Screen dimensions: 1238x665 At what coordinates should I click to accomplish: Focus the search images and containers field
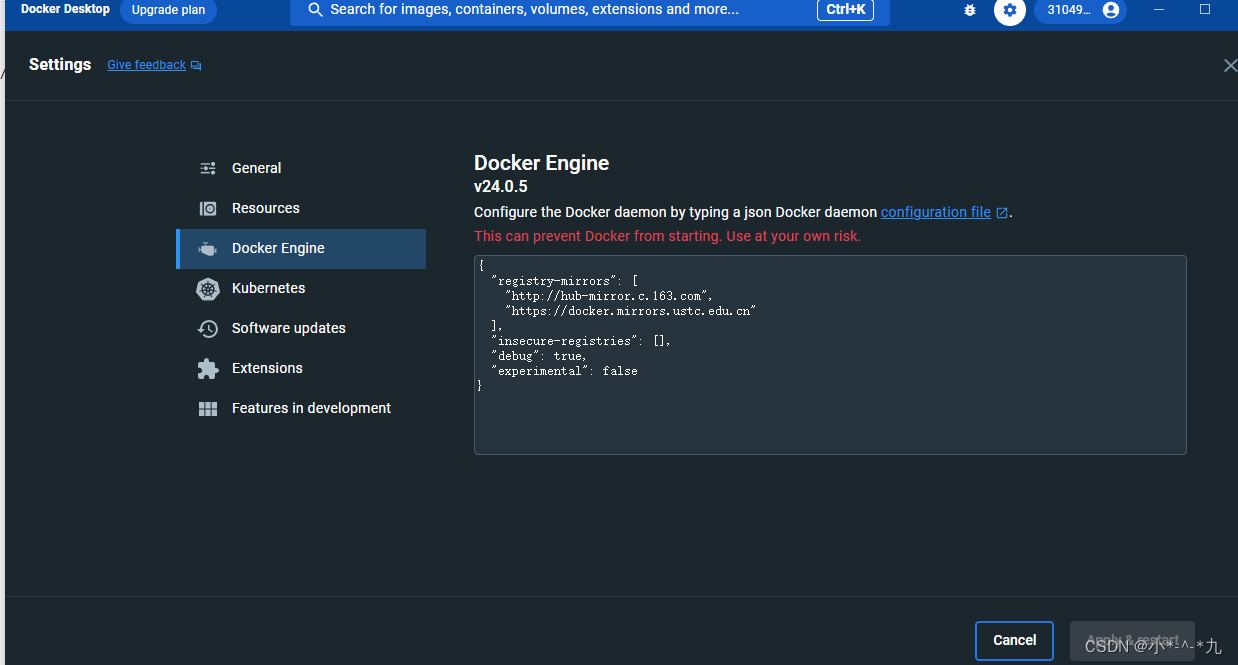point(590,10)
